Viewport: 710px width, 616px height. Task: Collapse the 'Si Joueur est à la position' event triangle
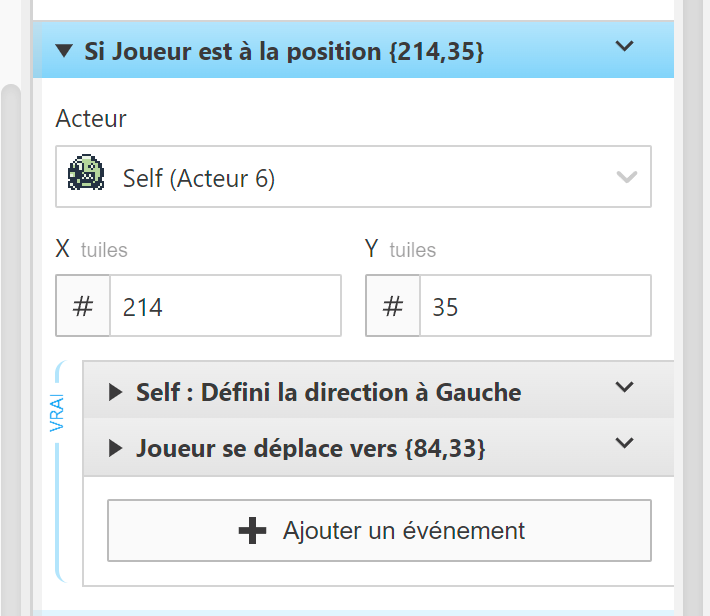(65, 51)
